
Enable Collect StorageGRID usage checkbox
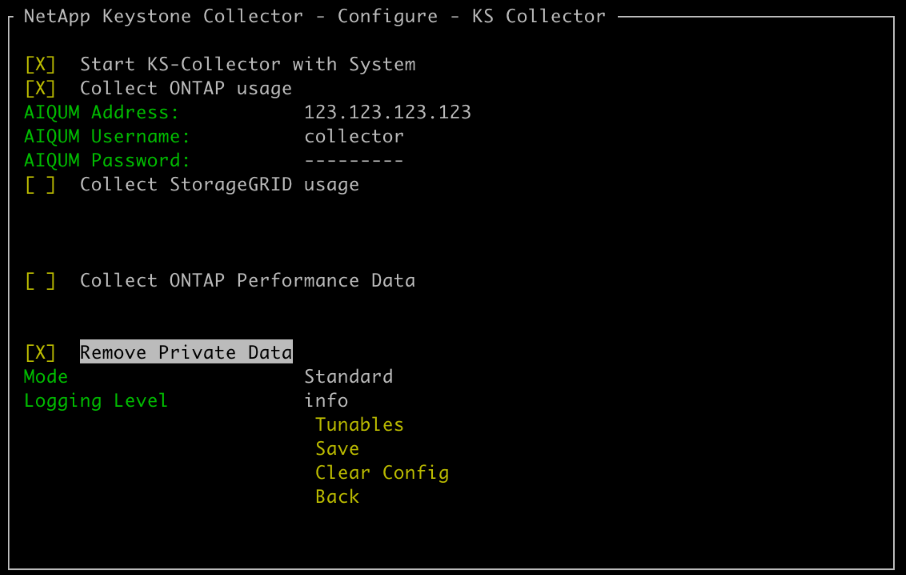pos(40,185)
